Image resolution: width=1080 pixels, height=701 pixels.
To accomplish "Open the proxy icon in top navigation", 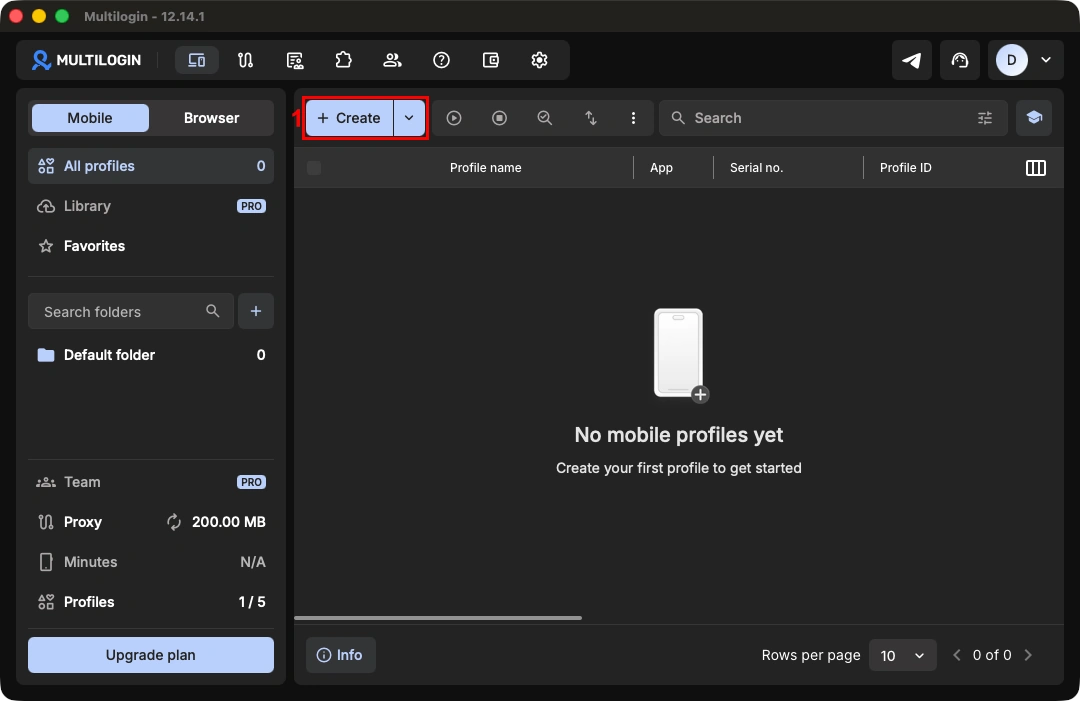I will (x=245, y=60).
